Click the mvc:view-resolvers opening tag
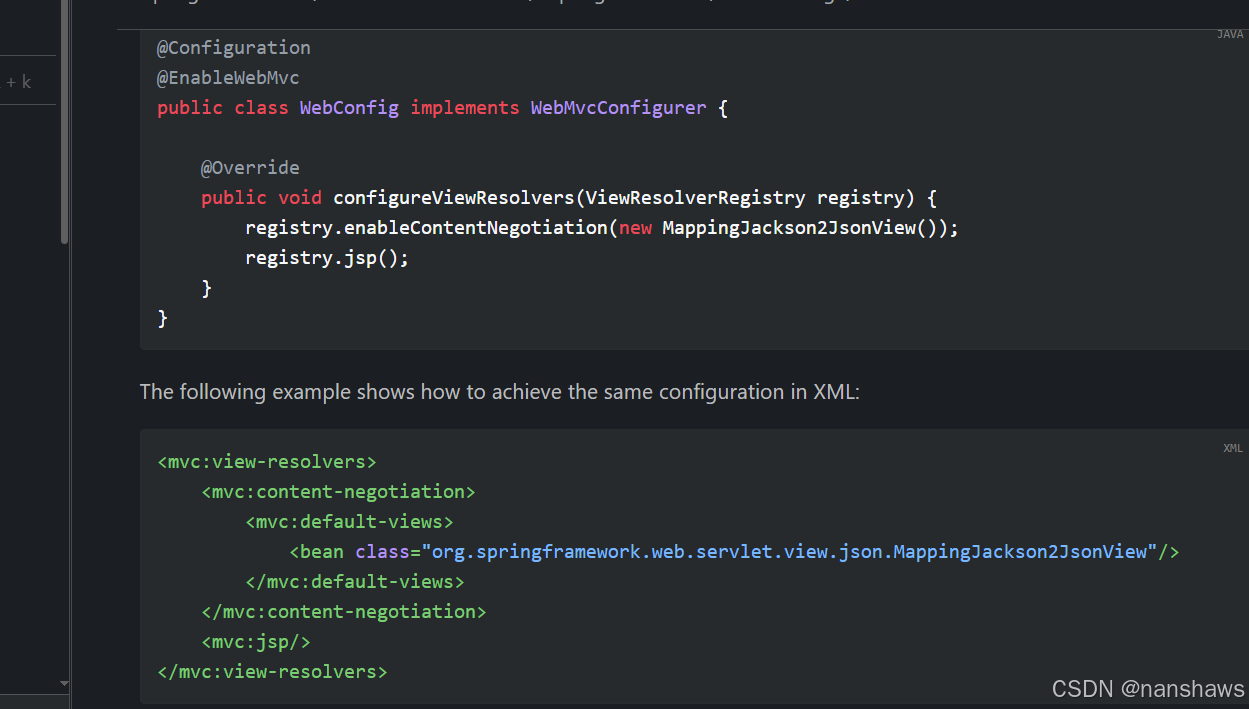The width and height of the screenshot is (1249, 709). (x=266, y=461)
